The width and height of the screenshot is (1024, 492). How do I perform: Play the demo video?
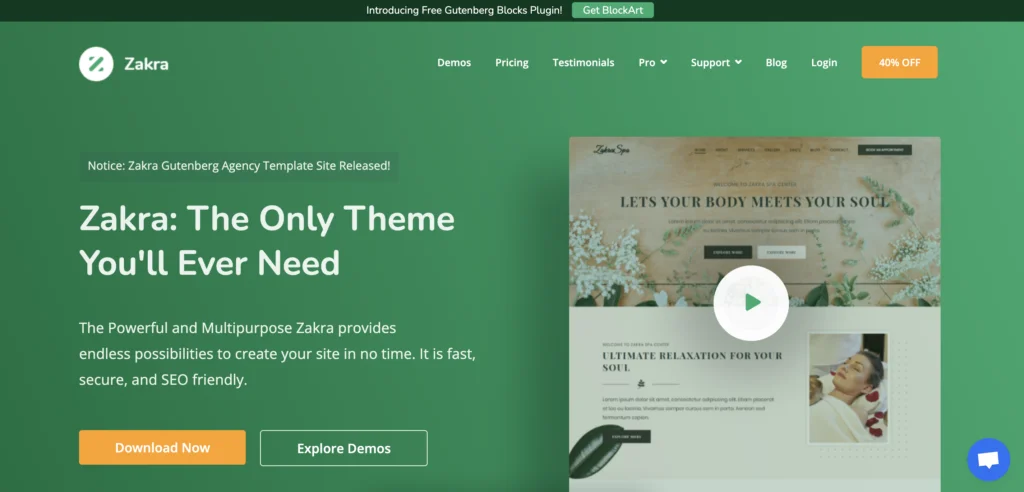coord(751,303)
